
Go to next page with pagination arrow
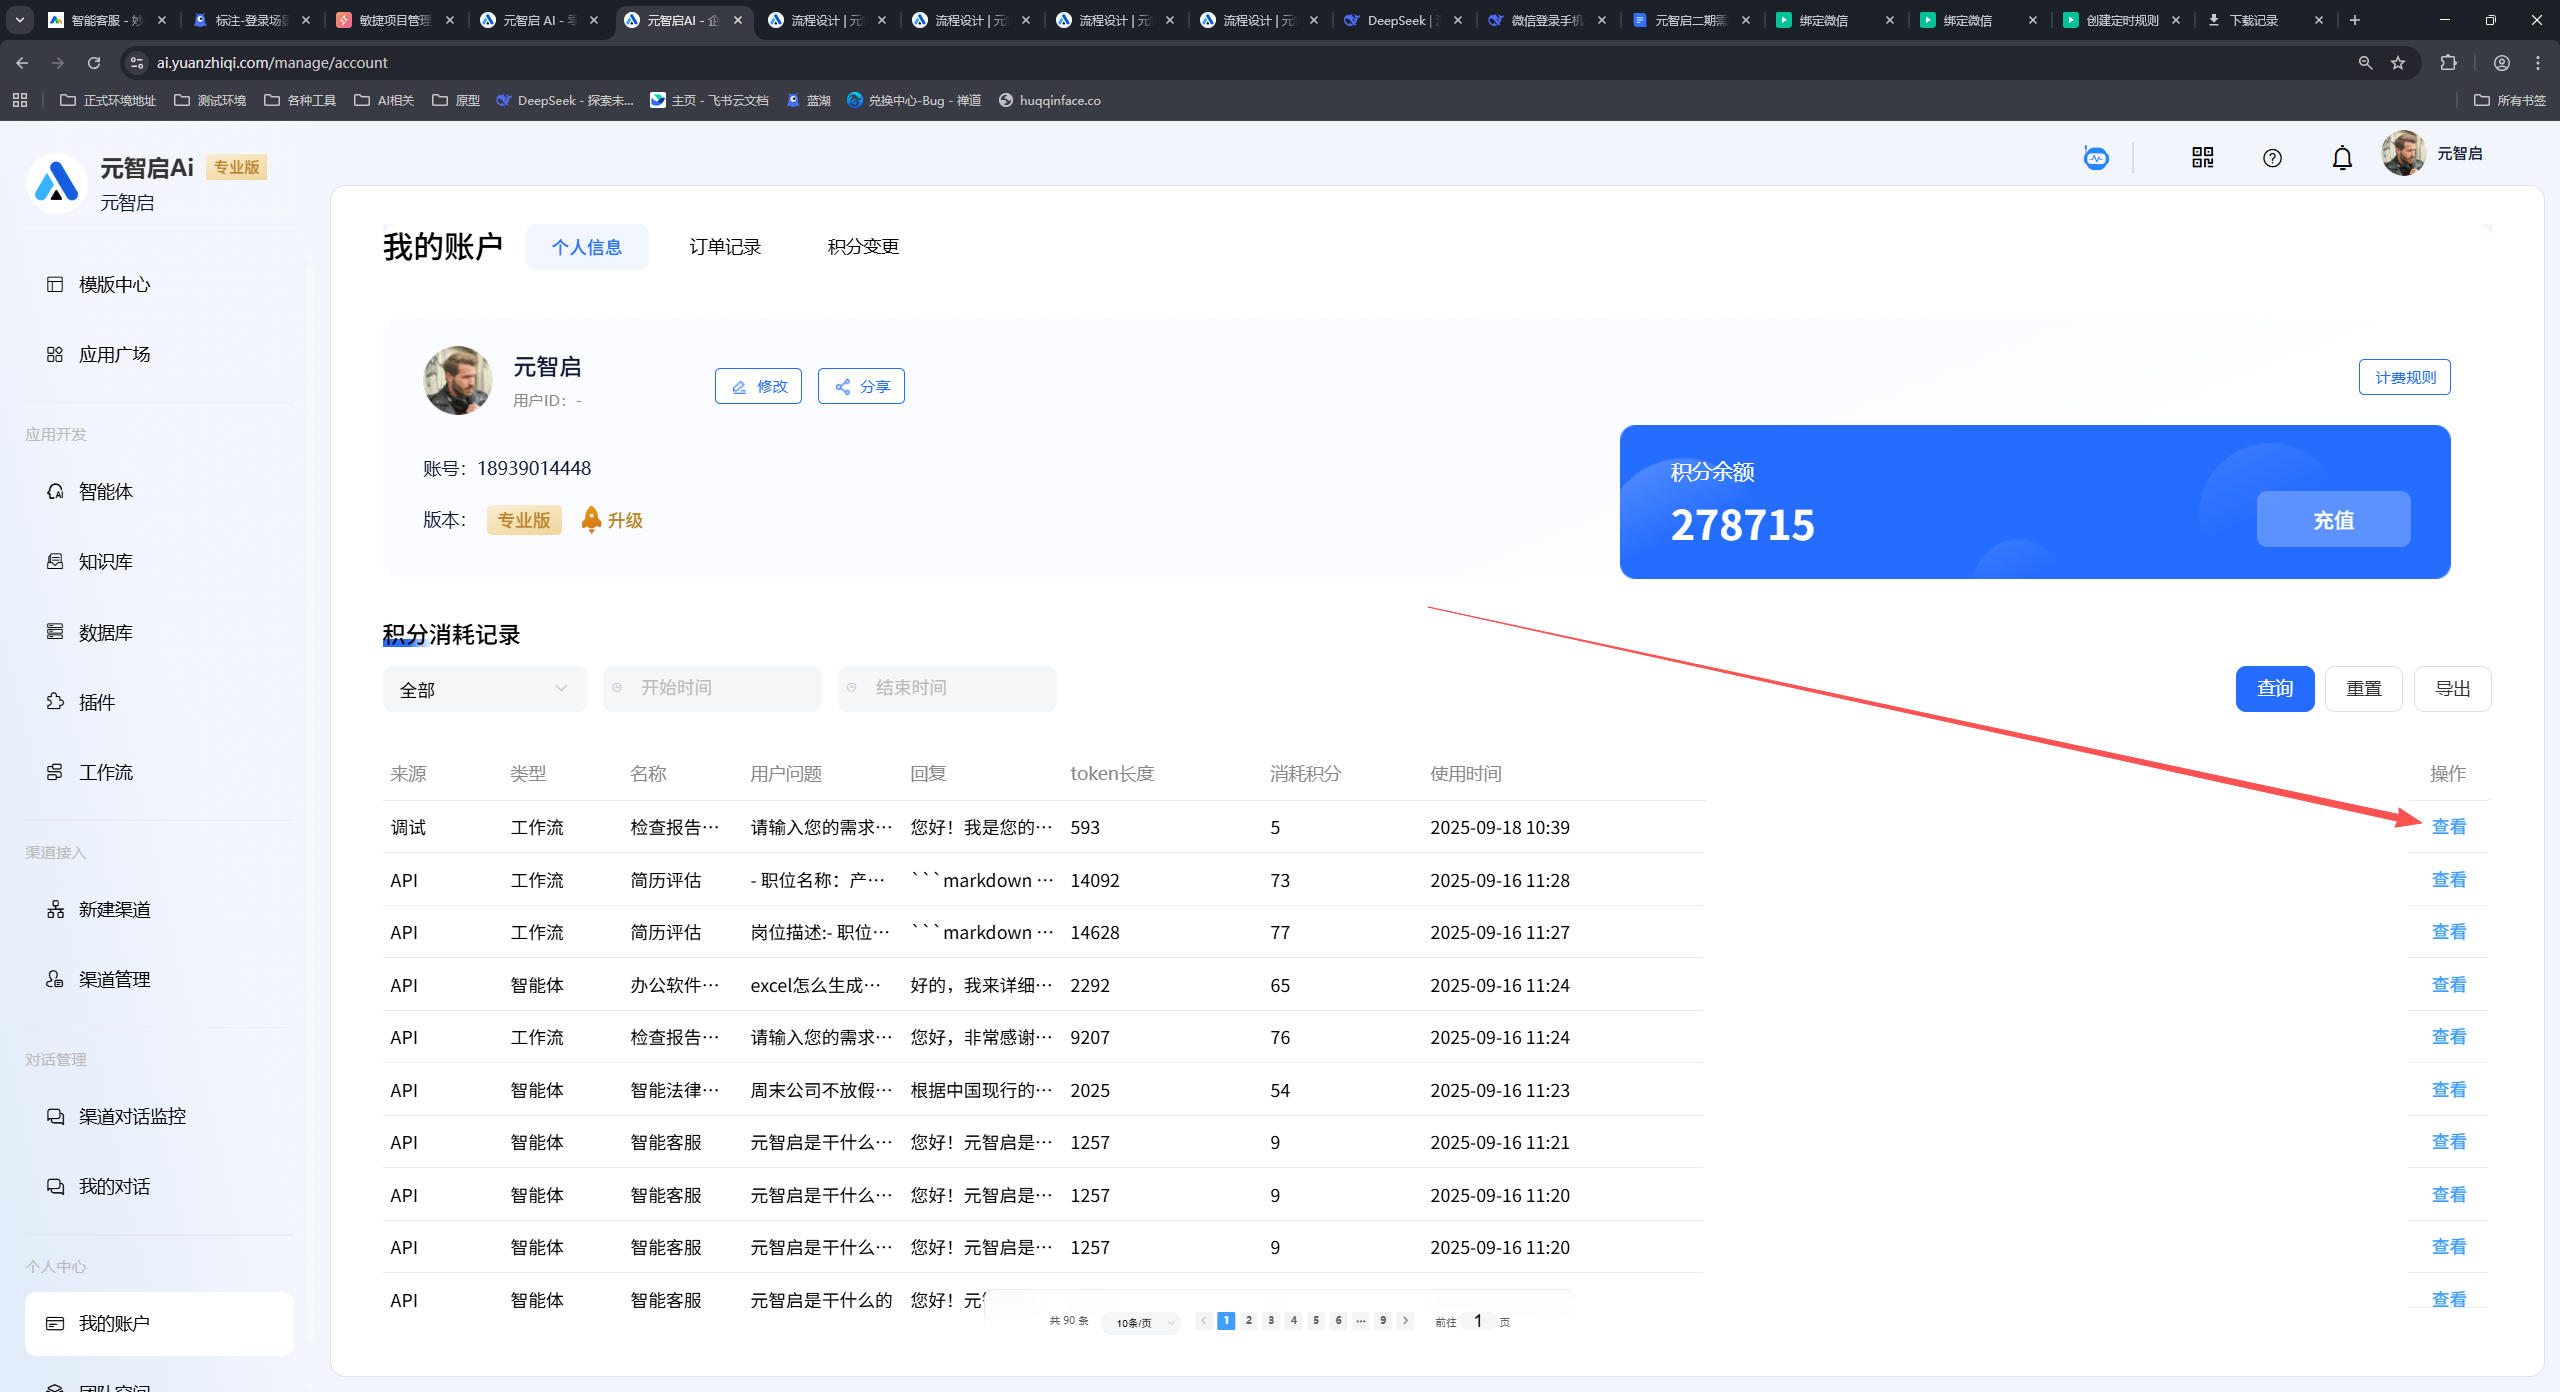coord(1405,1321)
